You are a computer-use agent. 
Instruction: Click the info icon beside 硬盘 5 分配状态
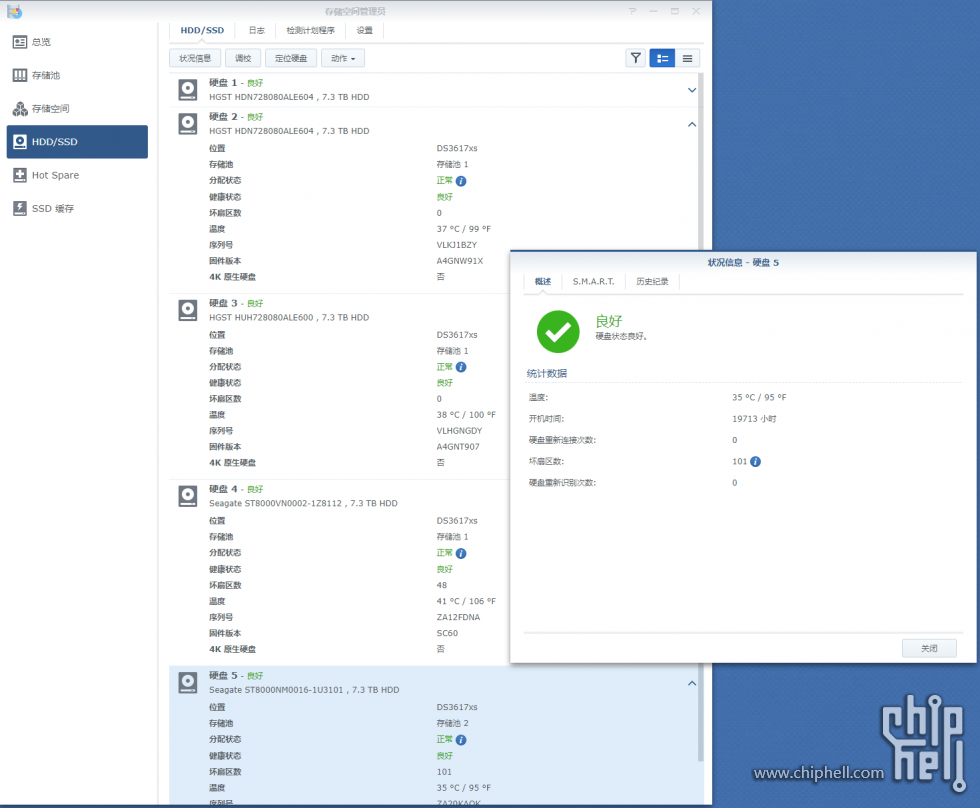pos(461,740)
